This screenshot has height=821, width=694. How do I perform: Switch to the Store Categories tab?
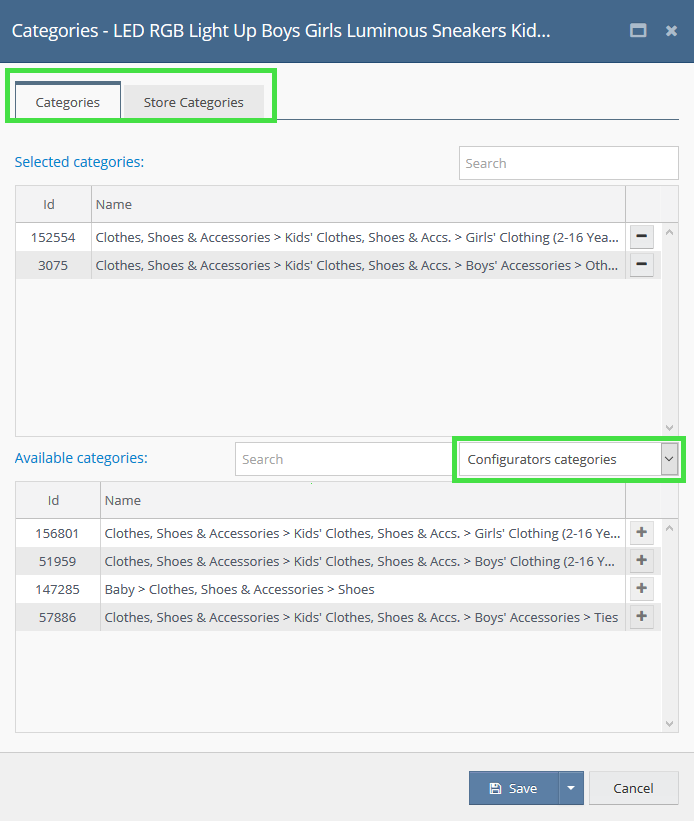point(193,102)
